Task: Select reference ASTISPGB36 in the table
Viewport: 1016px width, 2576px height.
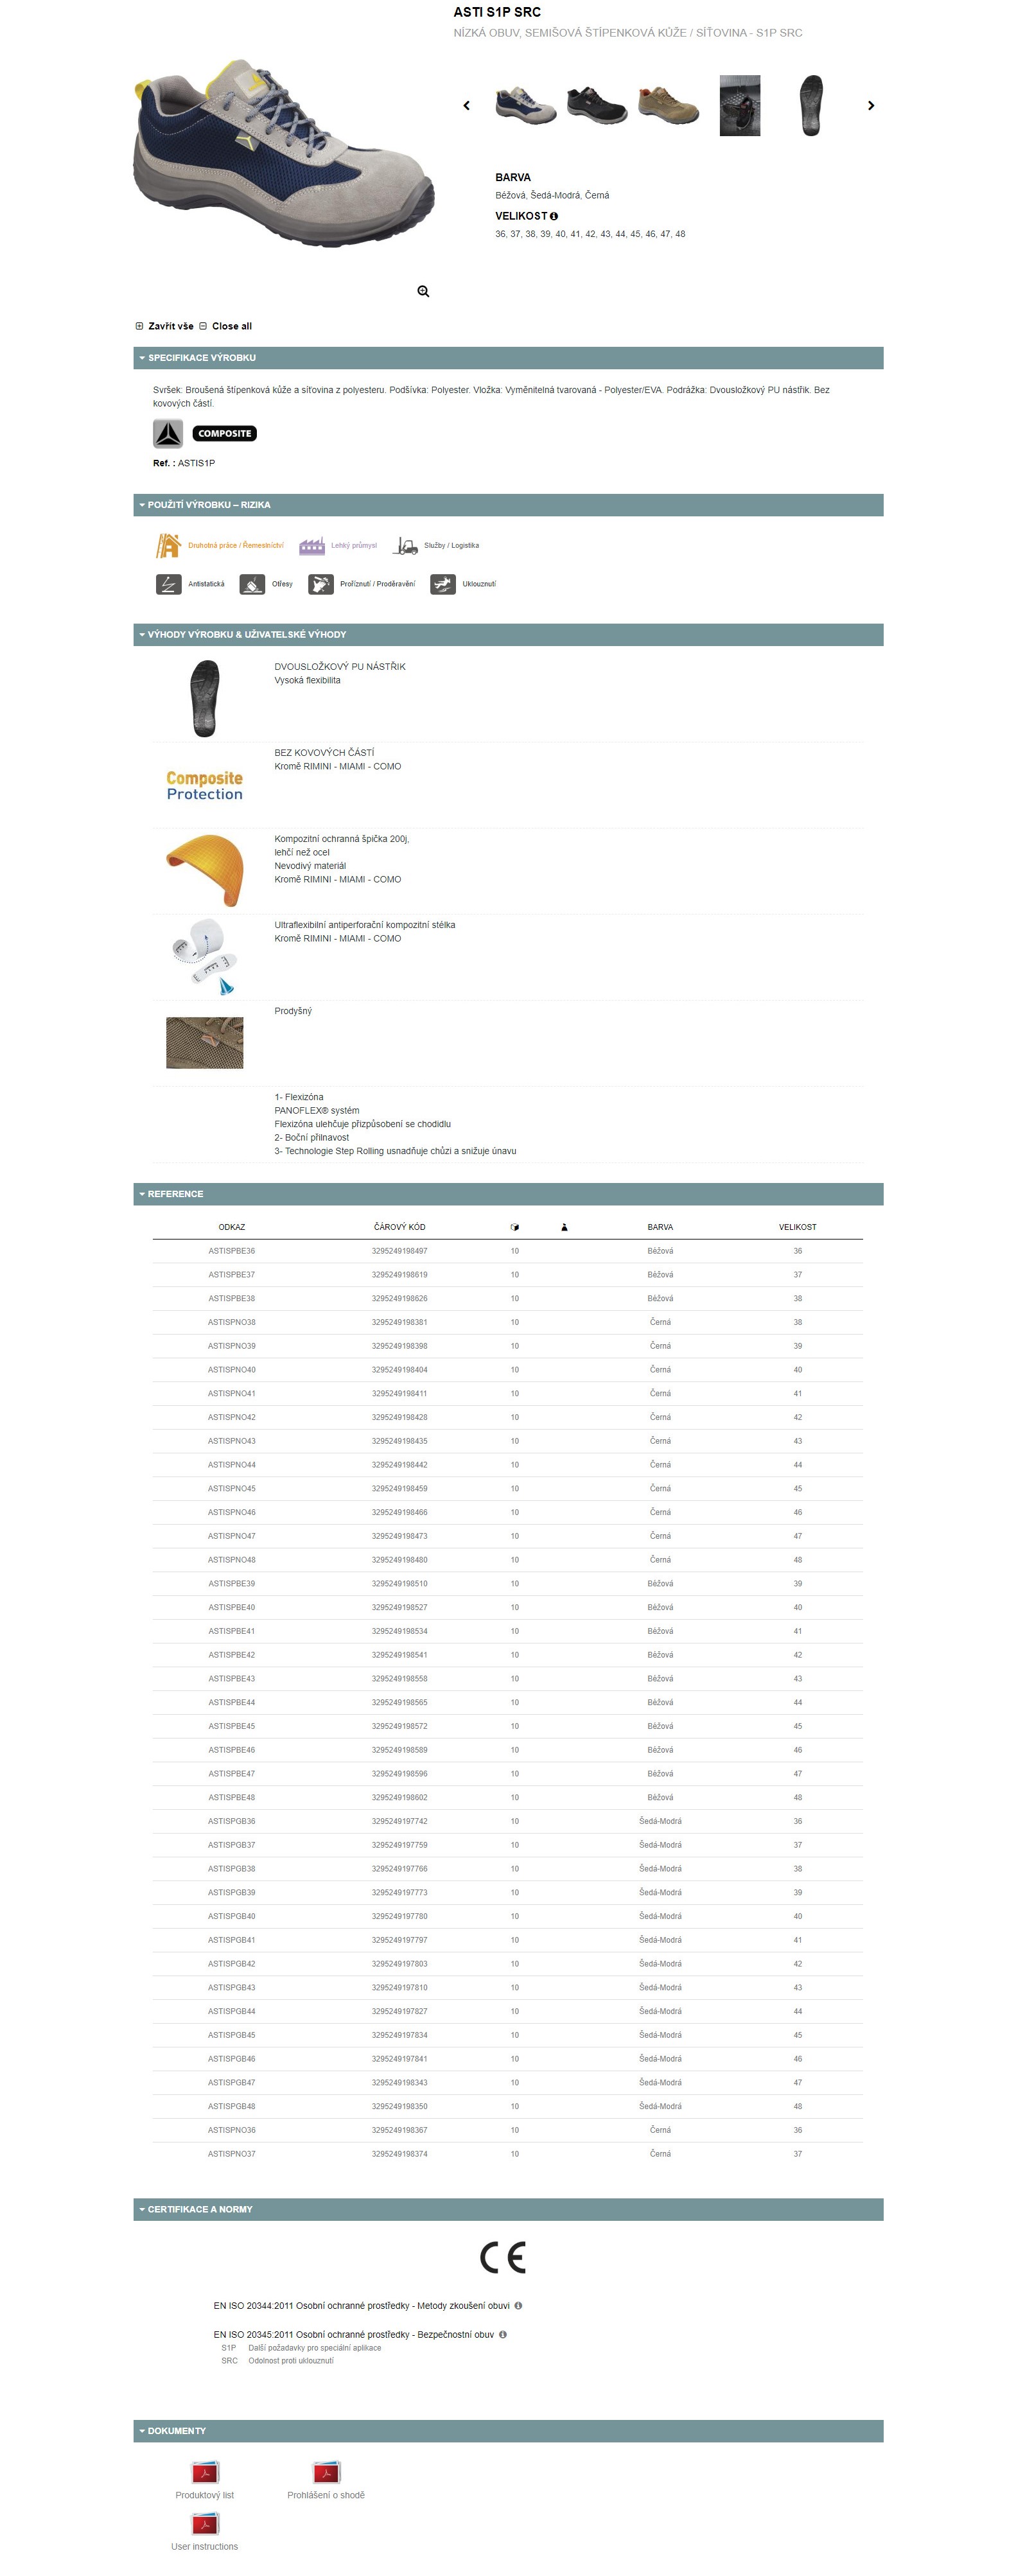Action: (232, 1821)
